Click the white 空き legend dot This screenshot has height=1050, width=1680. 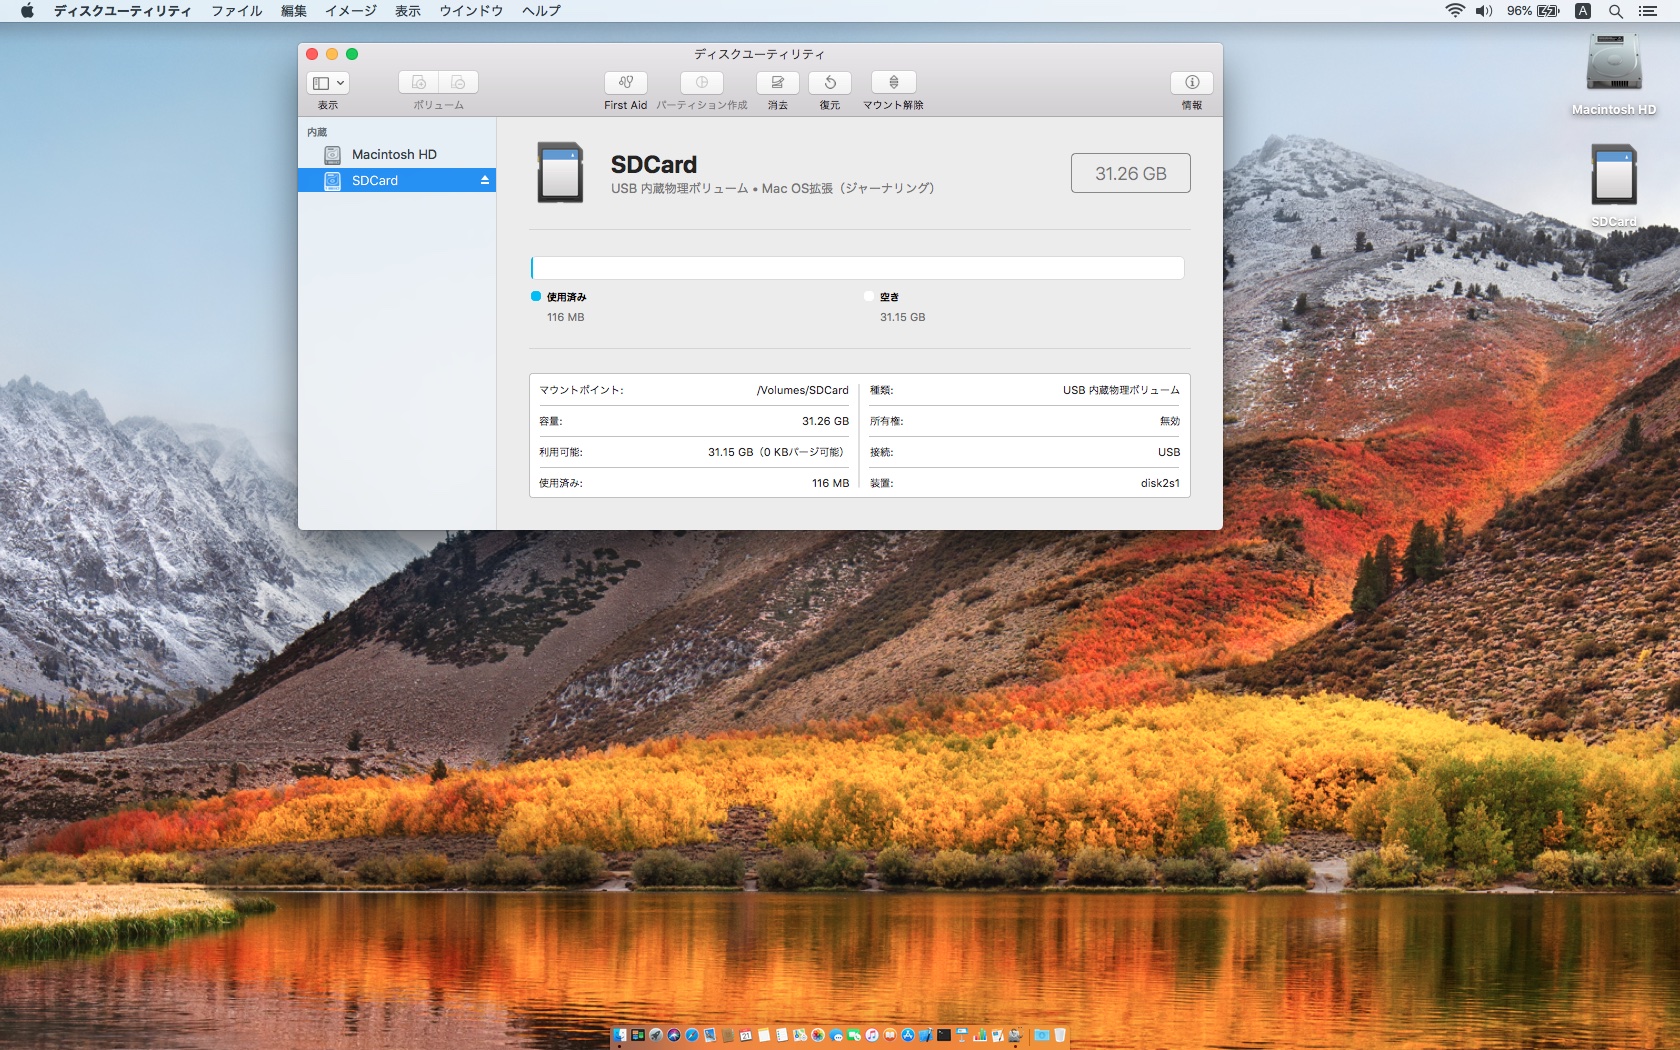click(x=869, y=296)
